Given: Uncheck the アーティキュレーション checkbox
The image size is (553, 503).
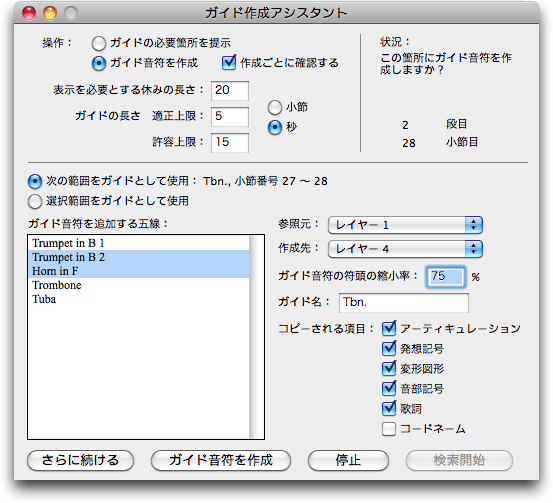Looking at the screenshot, I should [389, 329].
